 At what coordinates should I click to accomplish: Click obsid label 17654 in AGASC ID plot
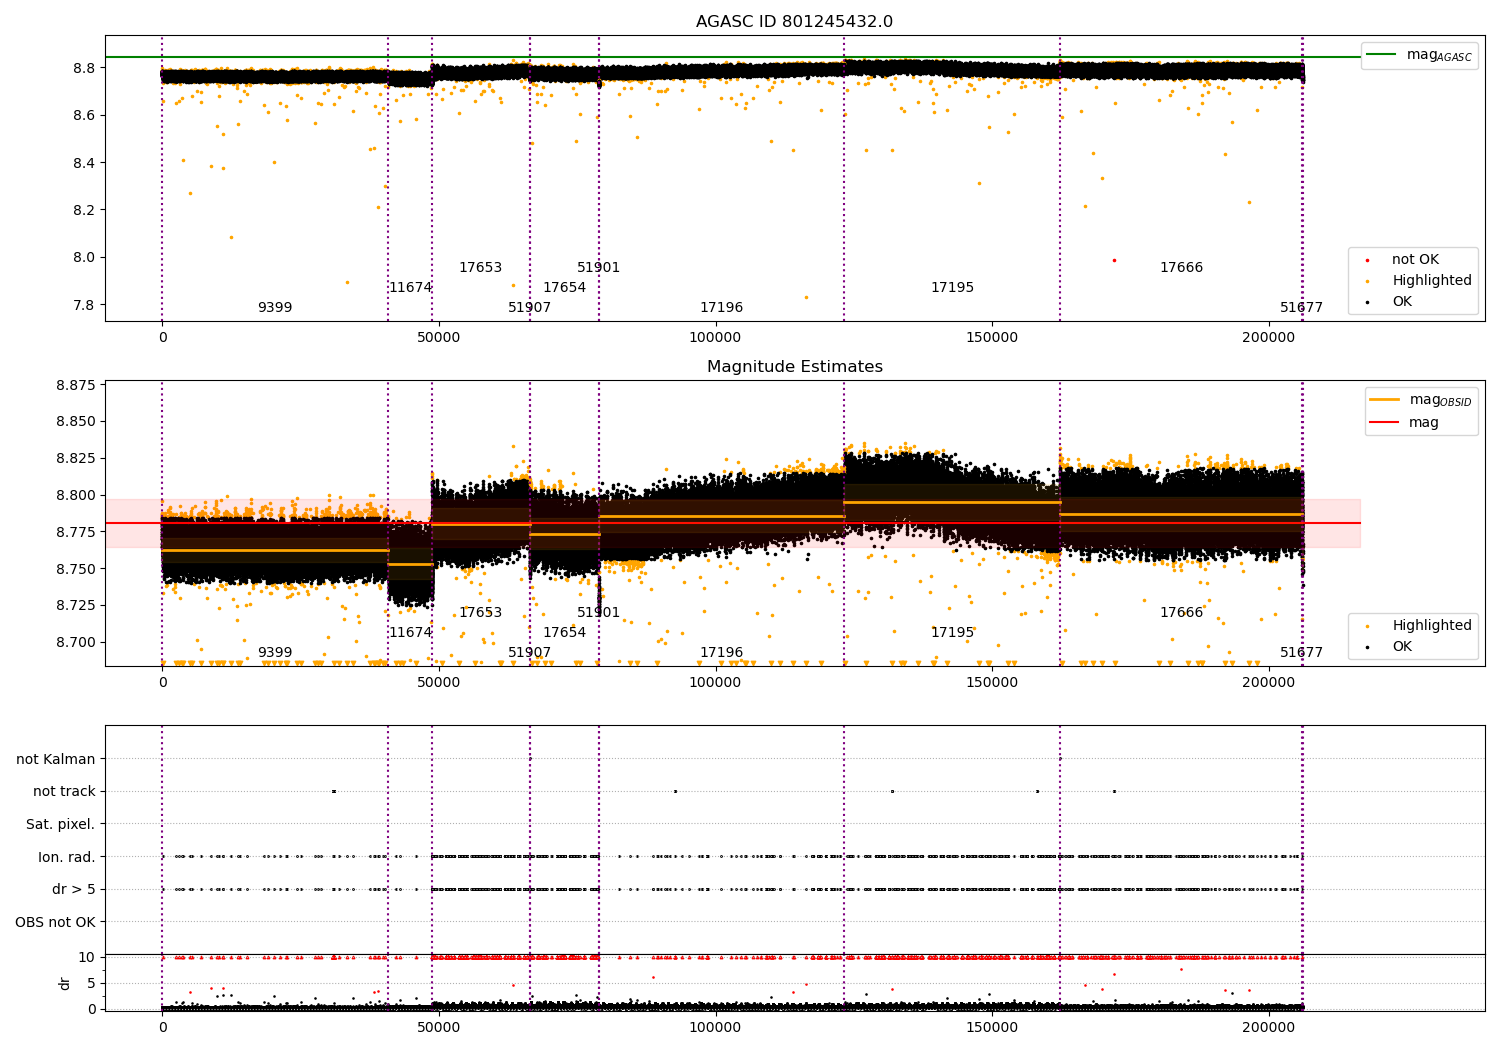coord(564,288)
